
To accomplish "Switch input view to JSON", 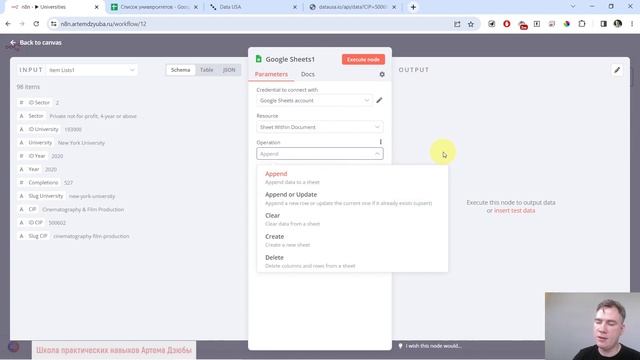I will [x=229, y=70].
